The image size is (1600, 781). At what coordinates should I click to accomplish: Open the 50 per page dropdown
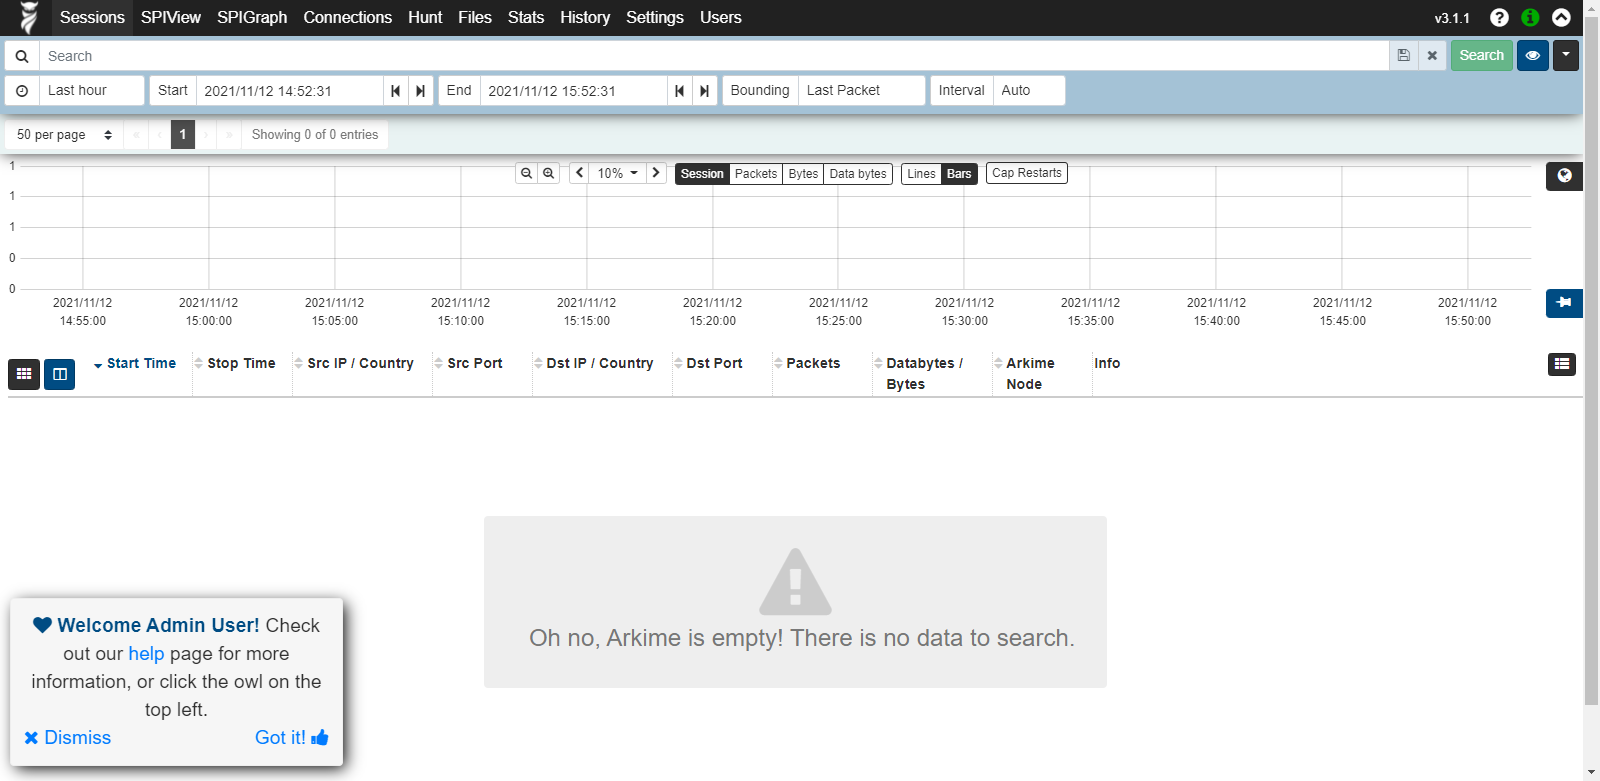tap(64, 134)
